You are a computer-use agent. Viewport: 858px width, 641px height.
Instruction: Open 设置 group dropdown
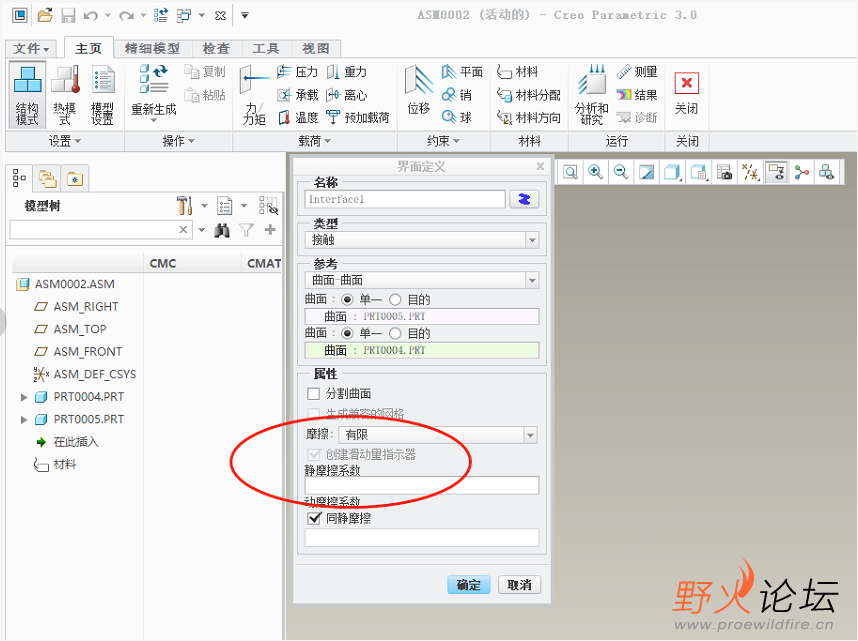click(65, 141)
